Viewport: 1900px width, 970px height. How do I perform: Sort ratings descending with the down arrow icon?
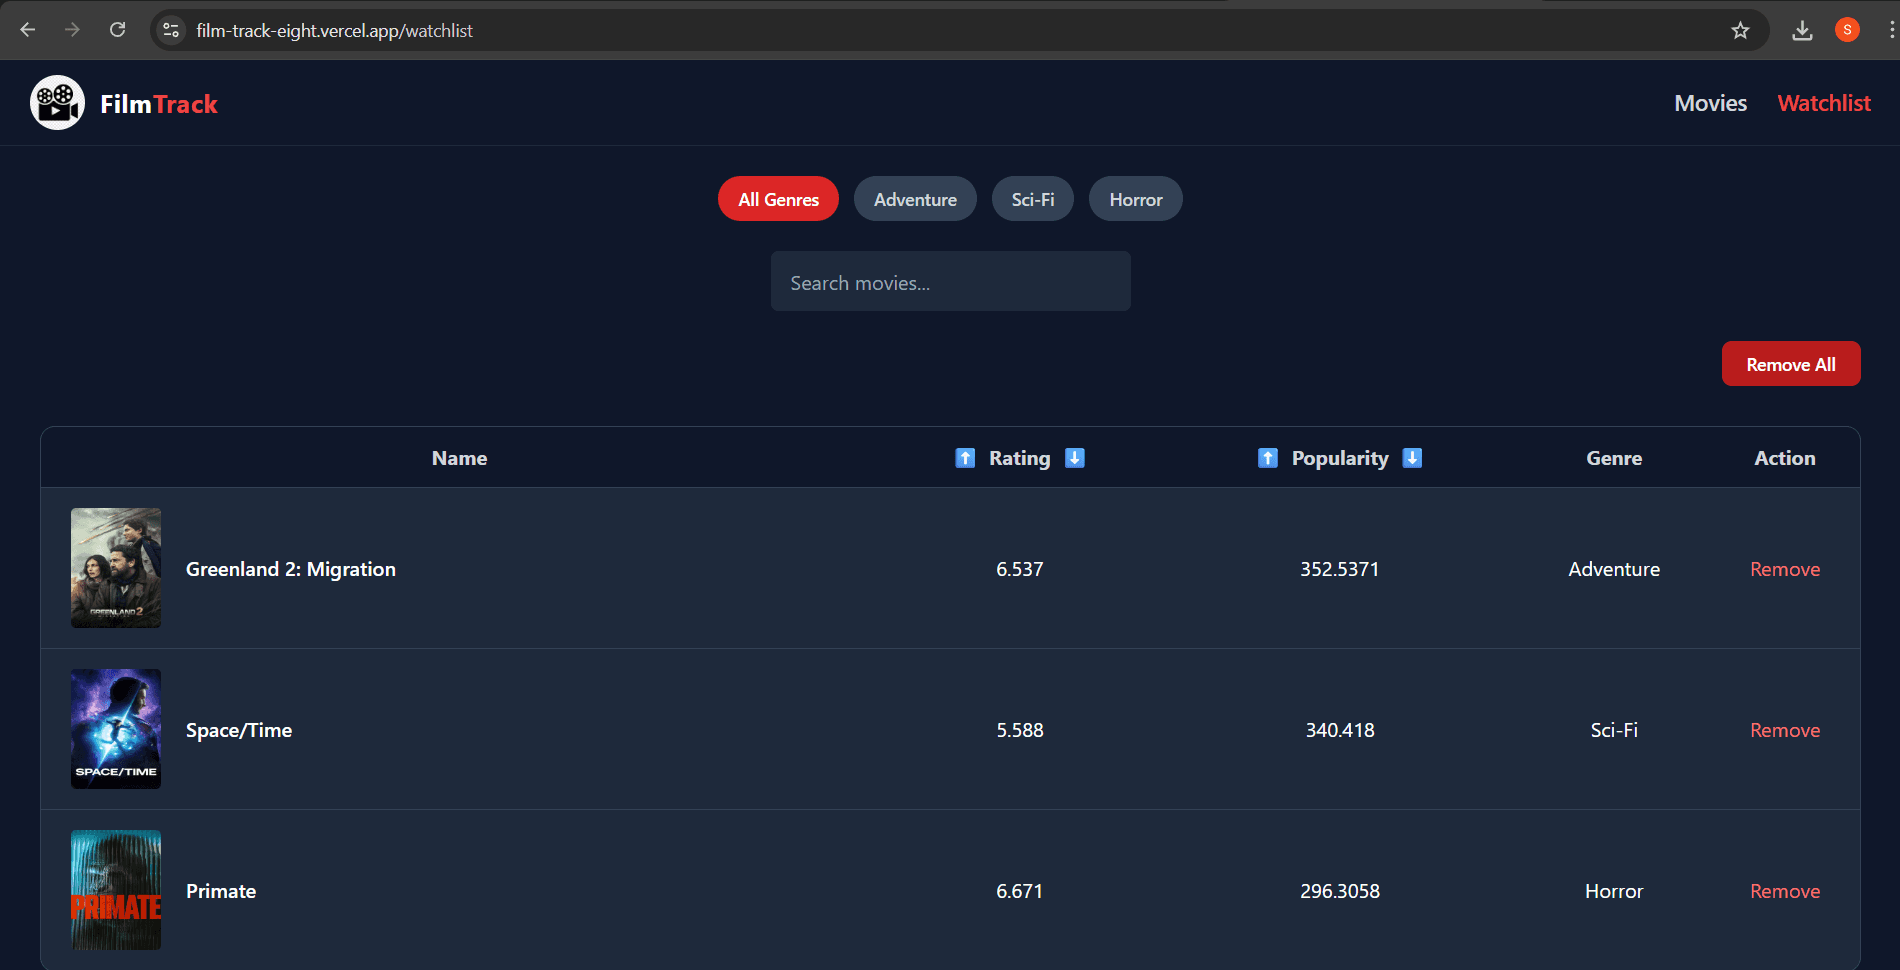(1074, 457)
